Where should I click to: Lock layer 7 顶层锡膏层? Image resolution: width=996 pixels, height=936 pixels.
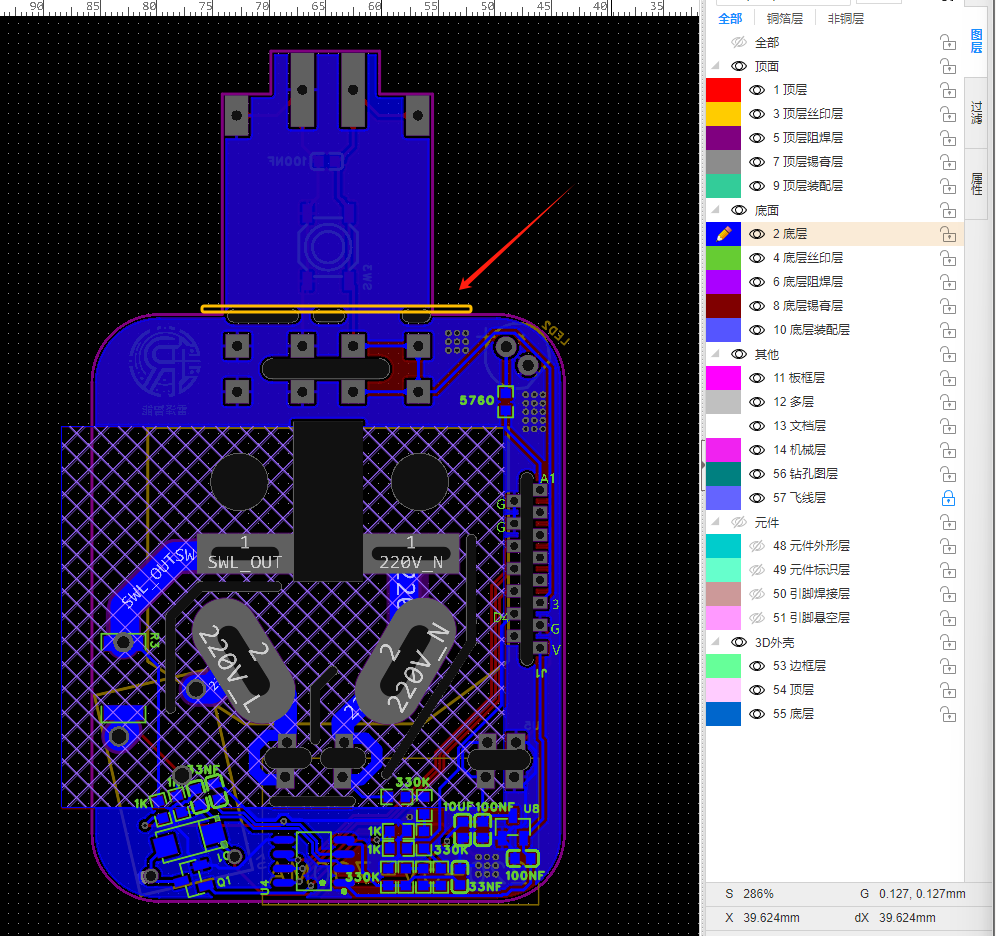tap(948, 163)
